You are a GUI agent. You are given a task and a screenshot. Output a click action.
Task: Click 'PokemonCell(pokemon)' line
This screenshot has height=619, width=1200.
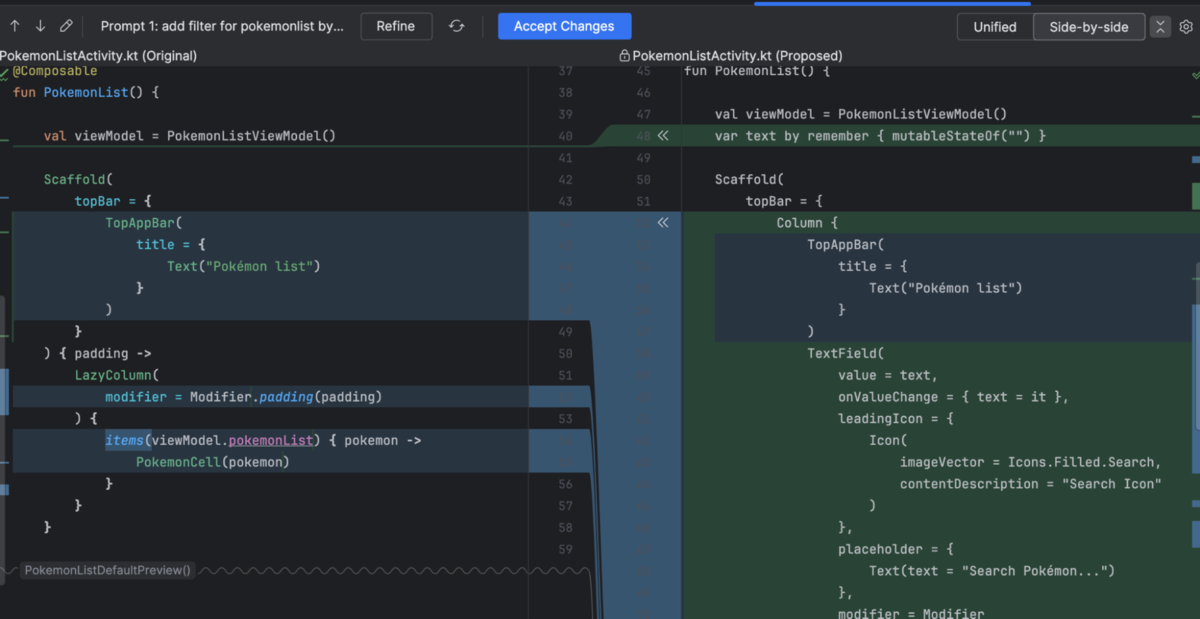tap(213, 462)
